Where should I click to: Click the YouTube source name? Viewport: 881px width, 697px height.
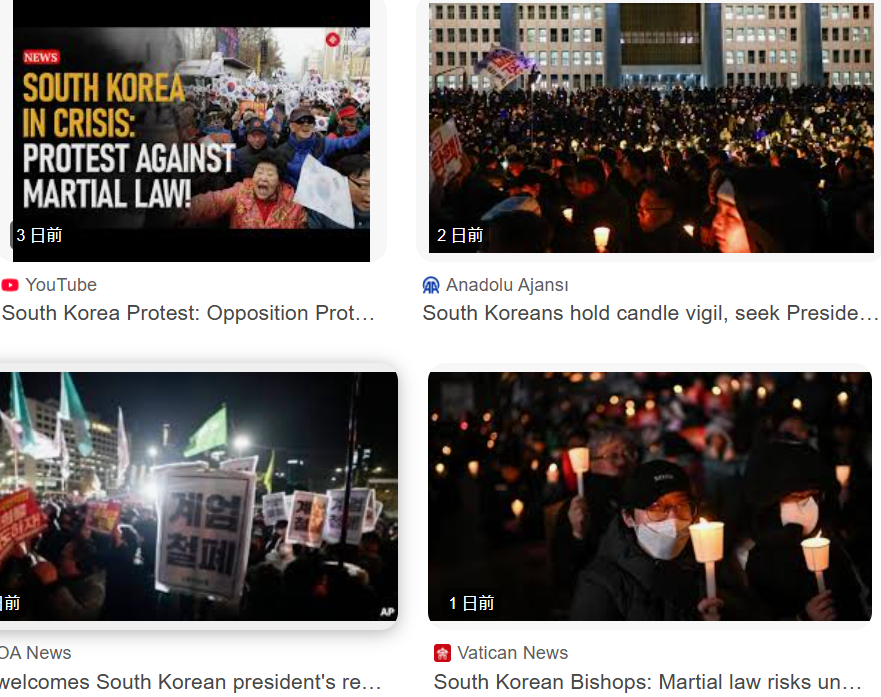point(61,285)
